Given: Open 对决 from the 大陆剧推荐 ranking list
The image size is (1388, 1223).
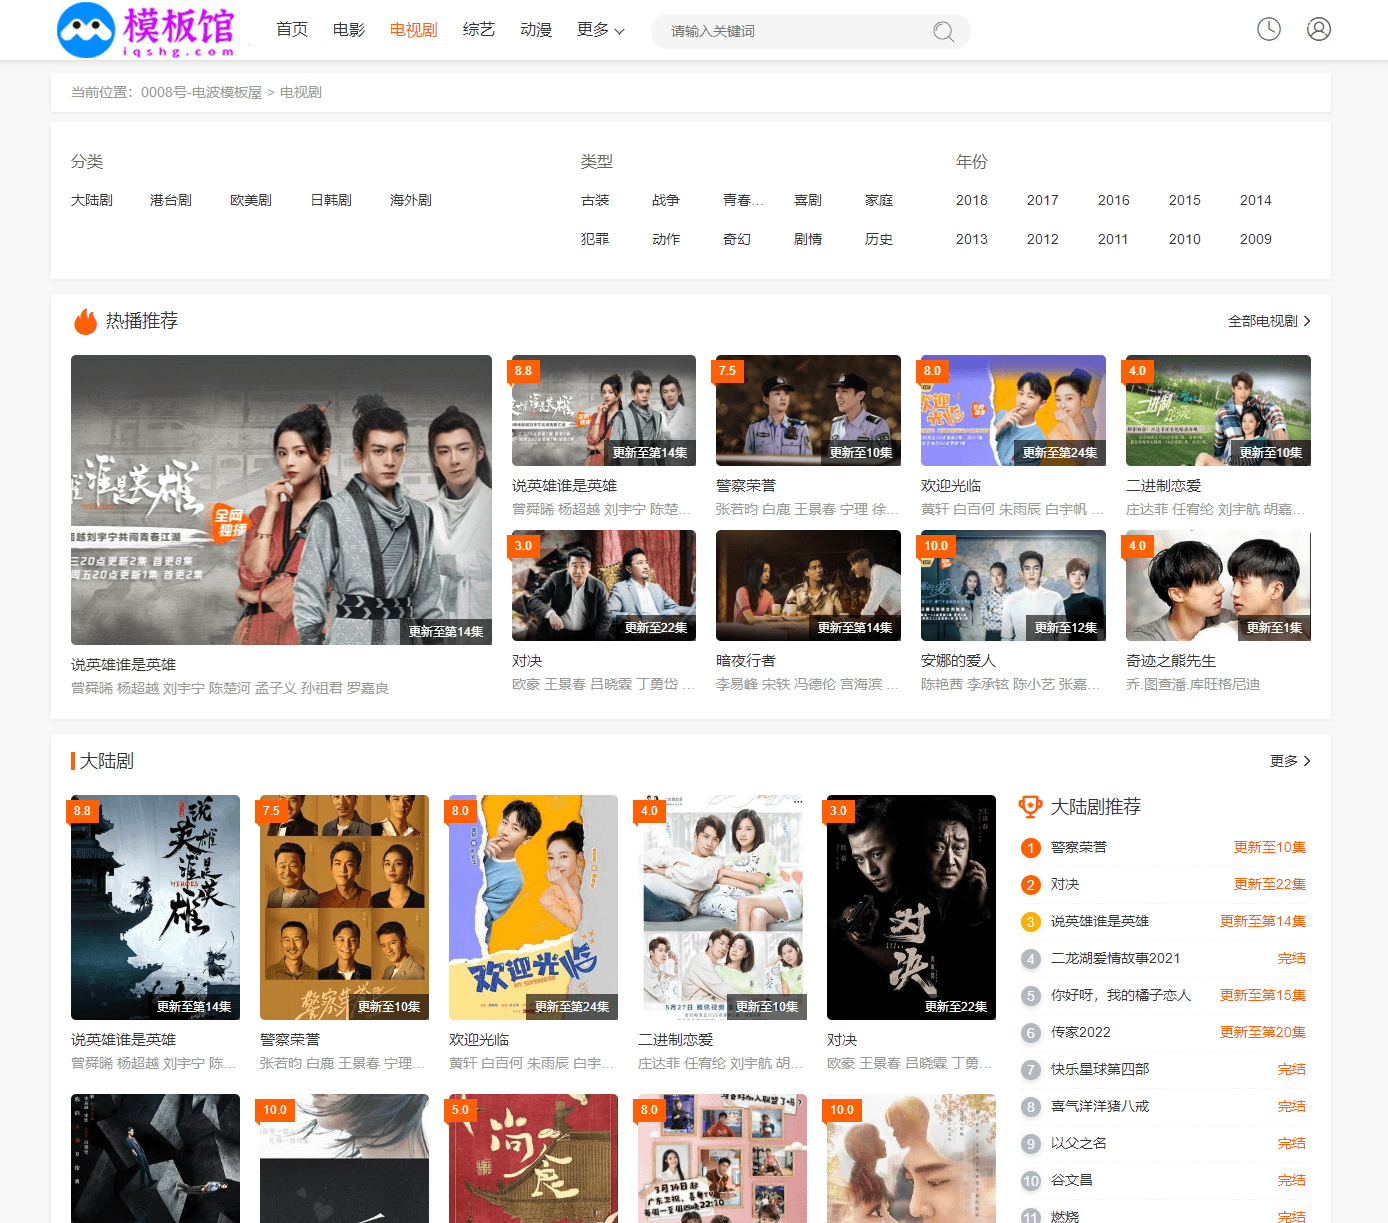Looking at the screenshot, I should click(1065, 884).
